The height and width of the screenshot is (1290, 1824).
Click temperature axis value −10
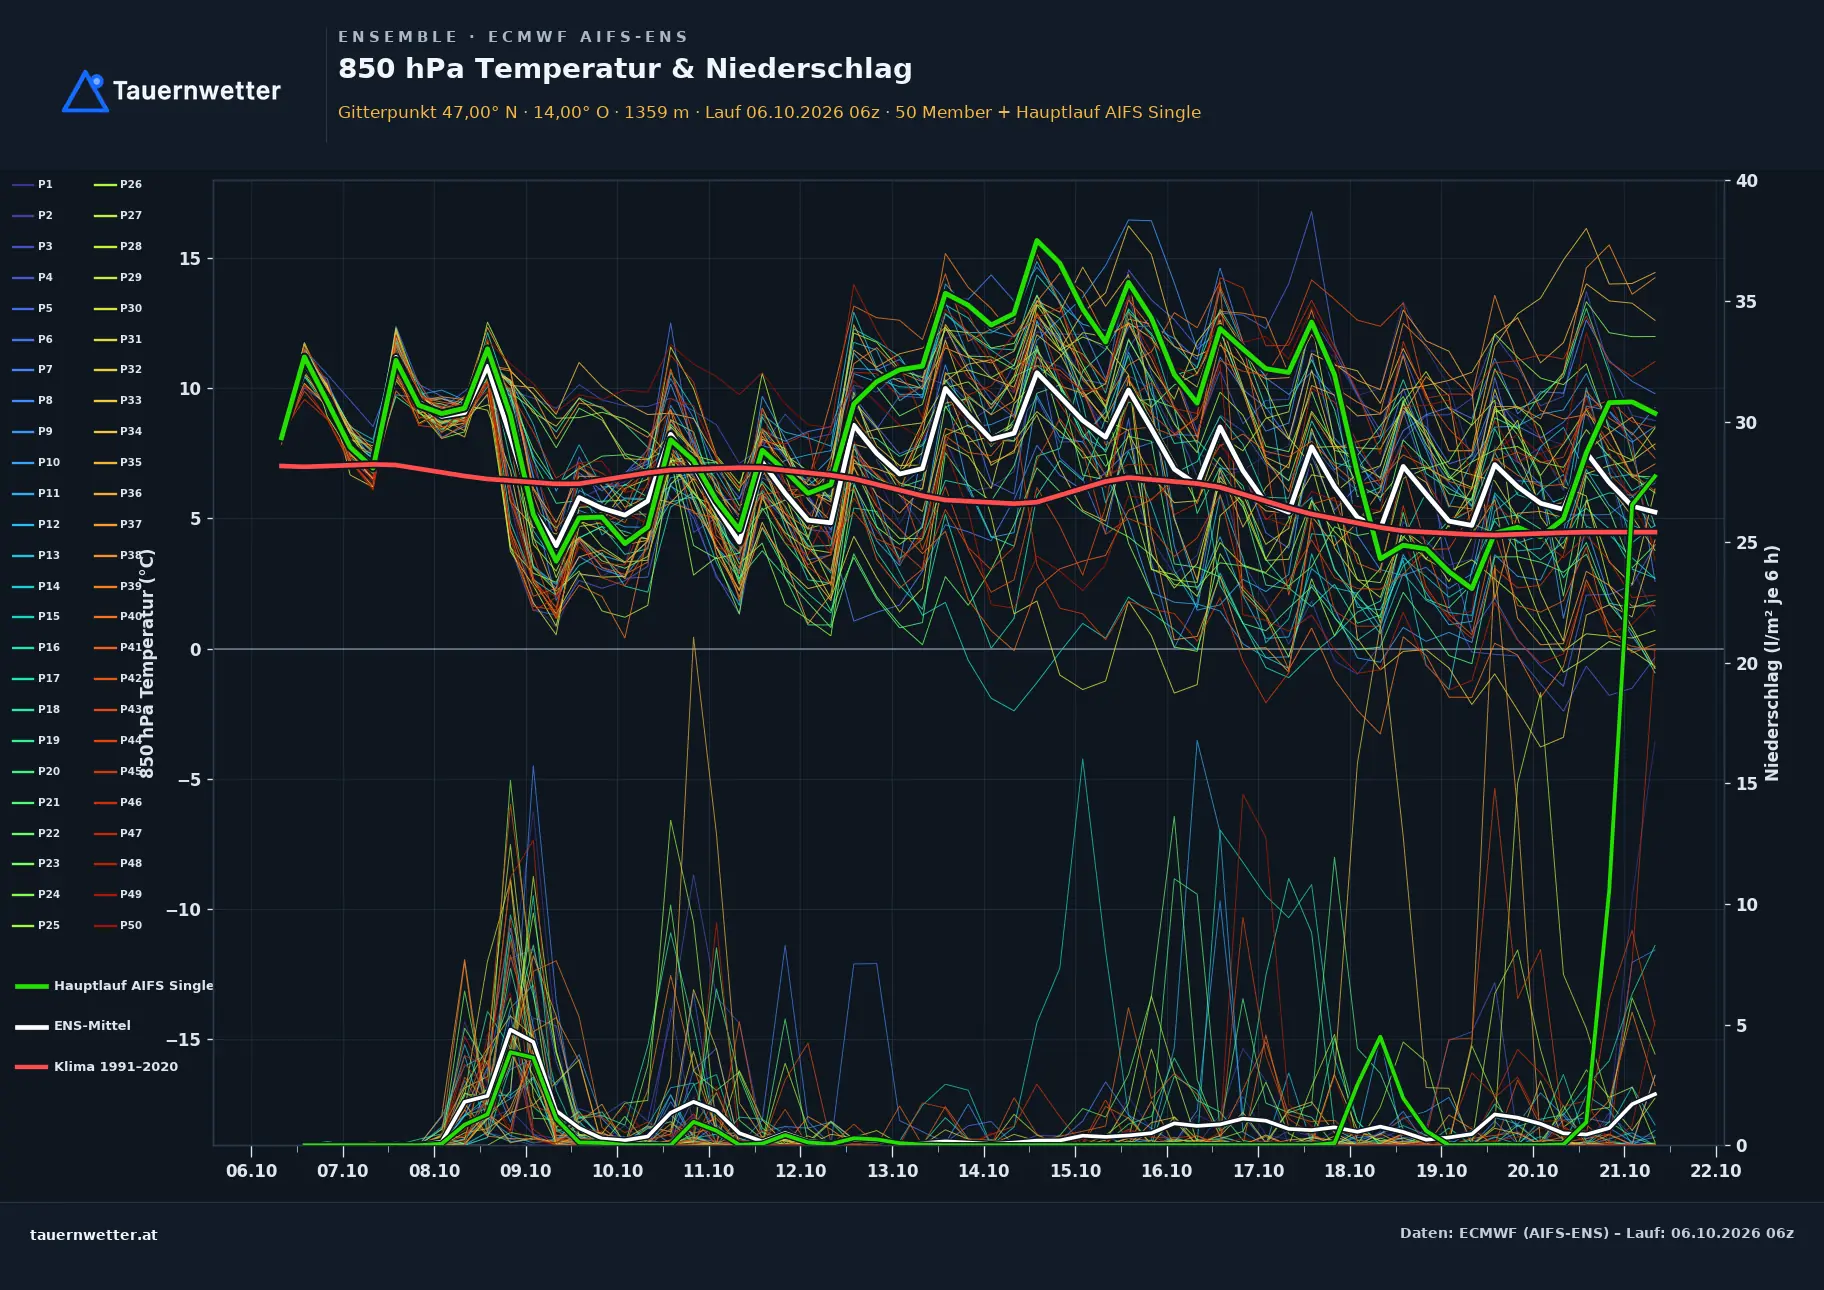point(183,910)
